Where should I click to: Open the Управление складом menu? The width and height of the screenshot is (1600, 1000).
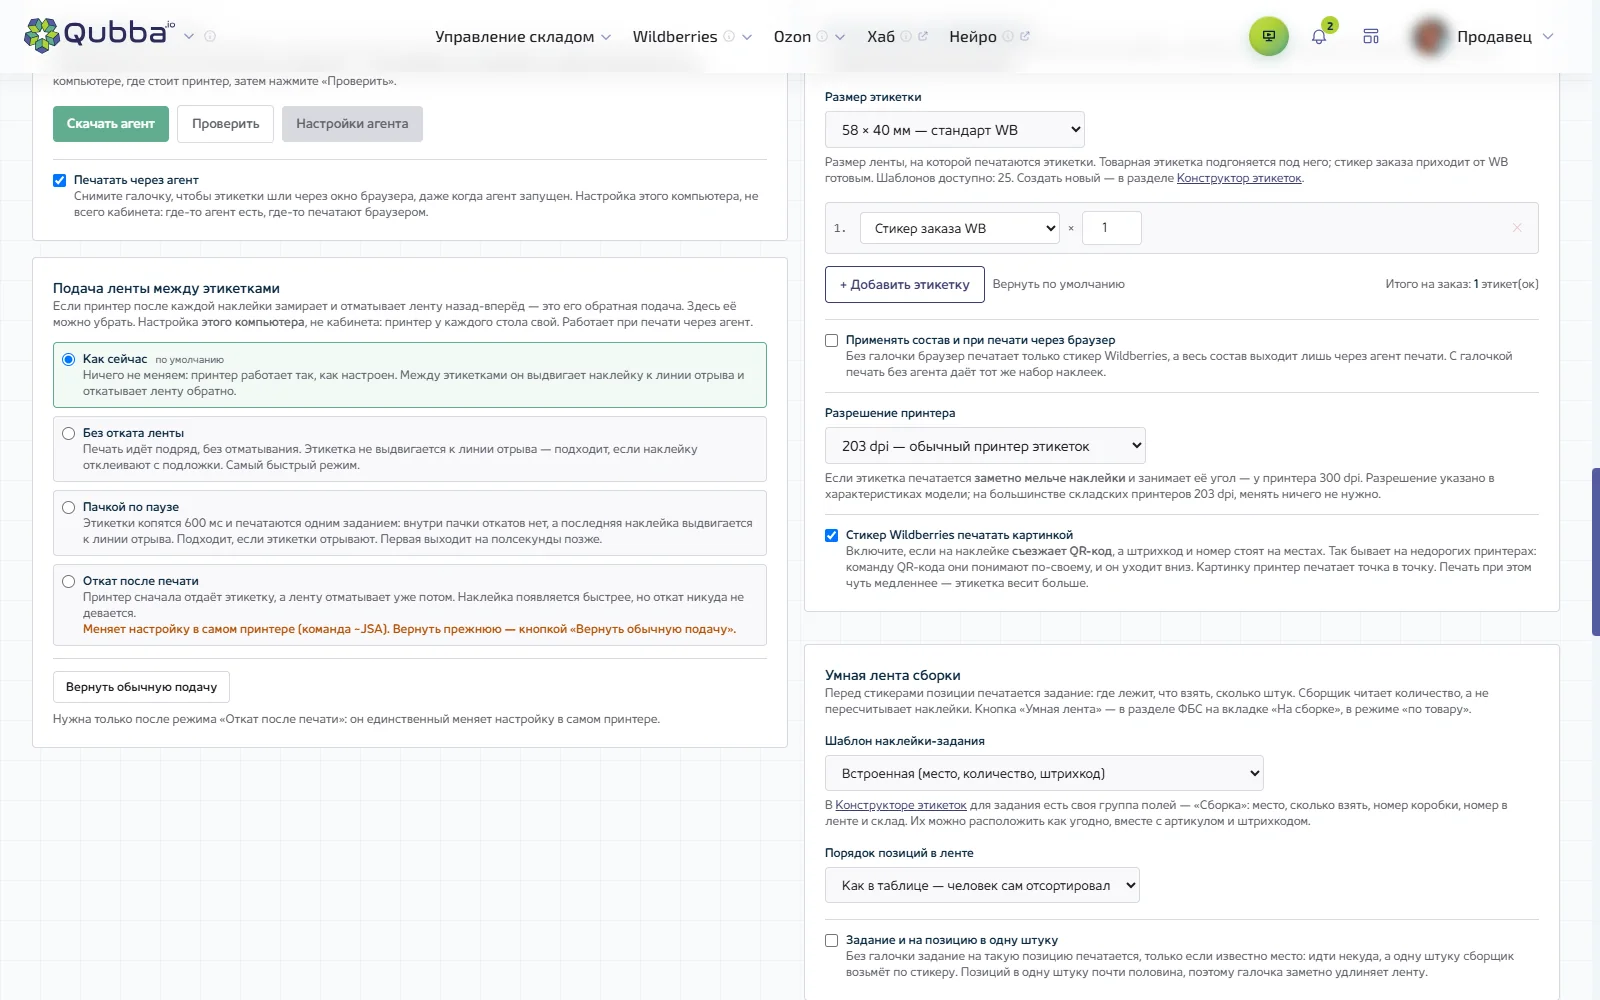coord(523,36)
